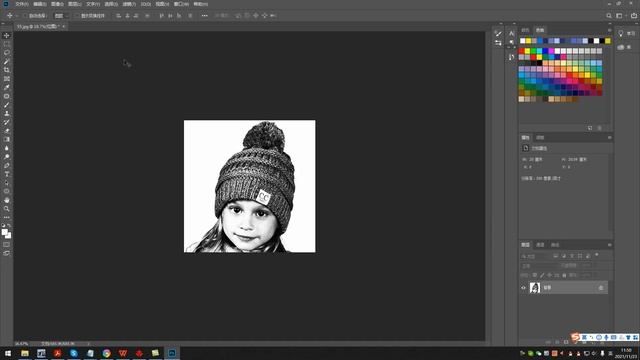Open the Swatches panel flyout menu
Image resolution: width=640 pixels, height=360 pixels.
pos(609,30)
